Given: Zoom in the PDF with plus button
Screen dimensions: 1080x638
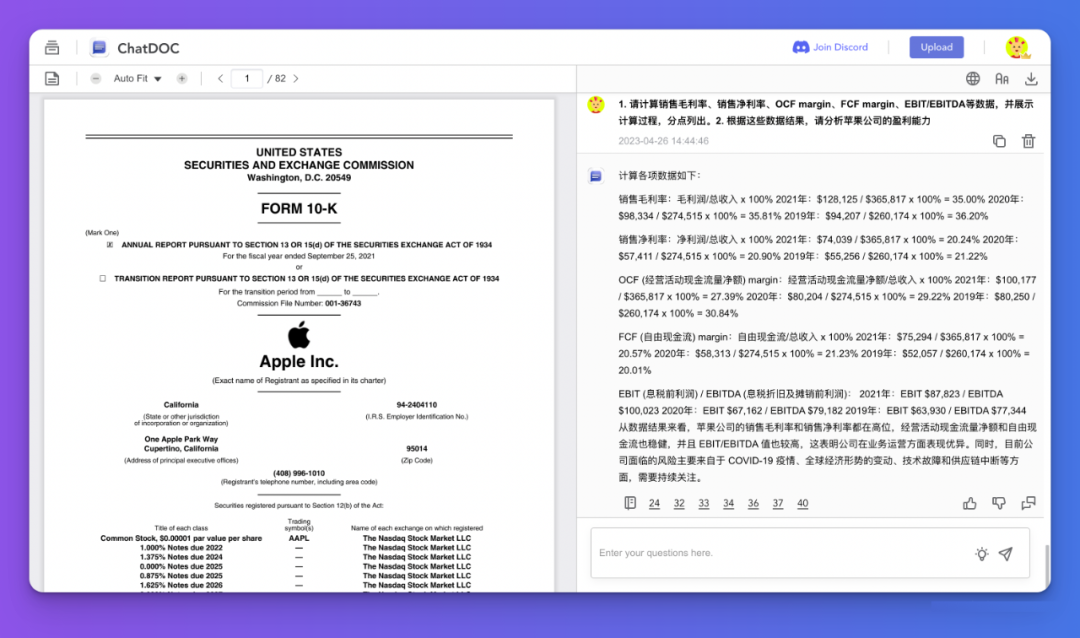Looking at the screenshot, I should 182,79.
